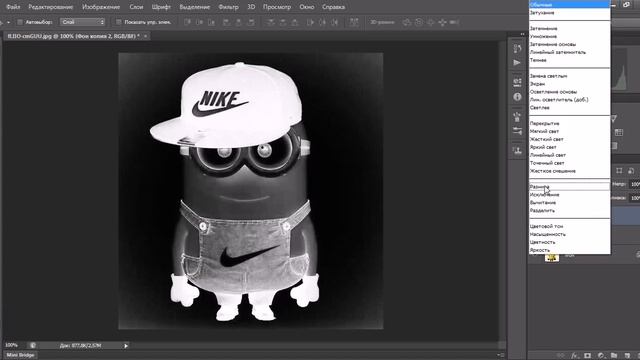The height and width of the screenshot is (360, 640).
Task: Click 3D pan mode icon
Action: coord(431,22)
